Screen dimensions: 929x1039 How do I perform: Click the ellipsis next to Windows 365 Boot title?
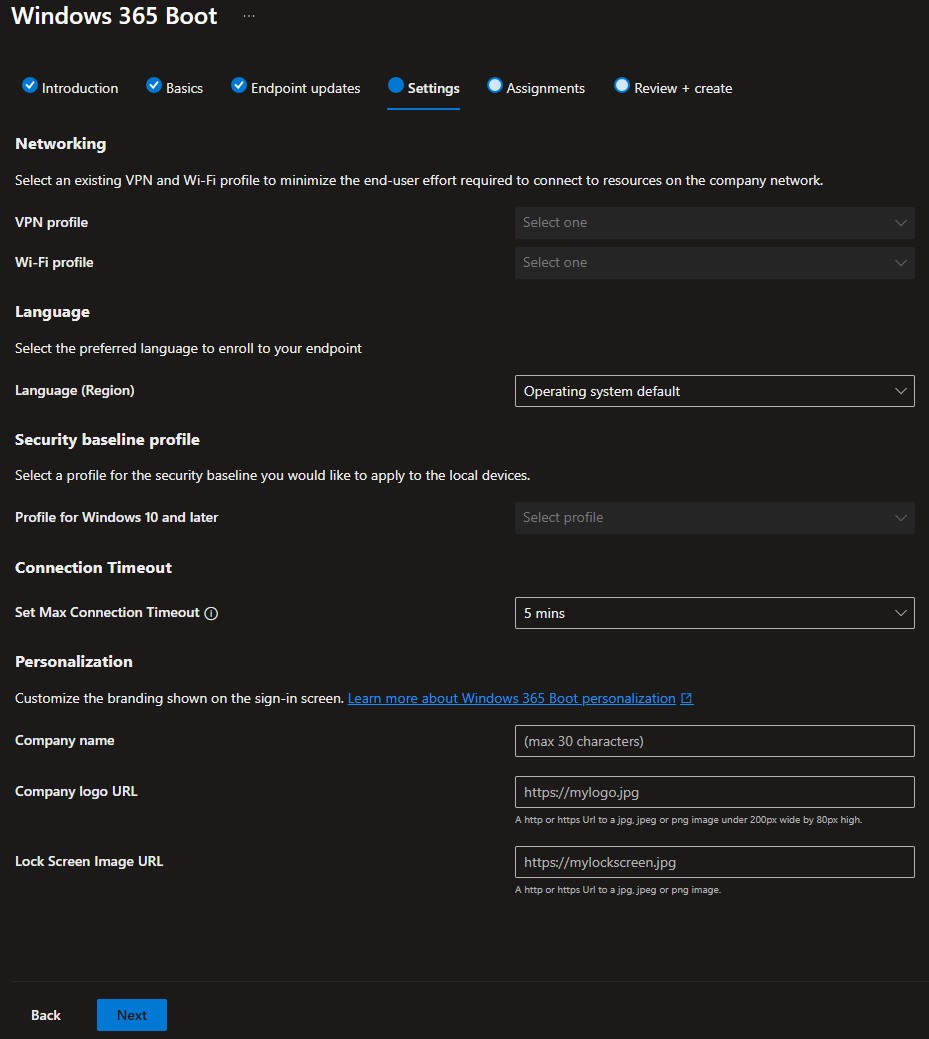(249, 16)
